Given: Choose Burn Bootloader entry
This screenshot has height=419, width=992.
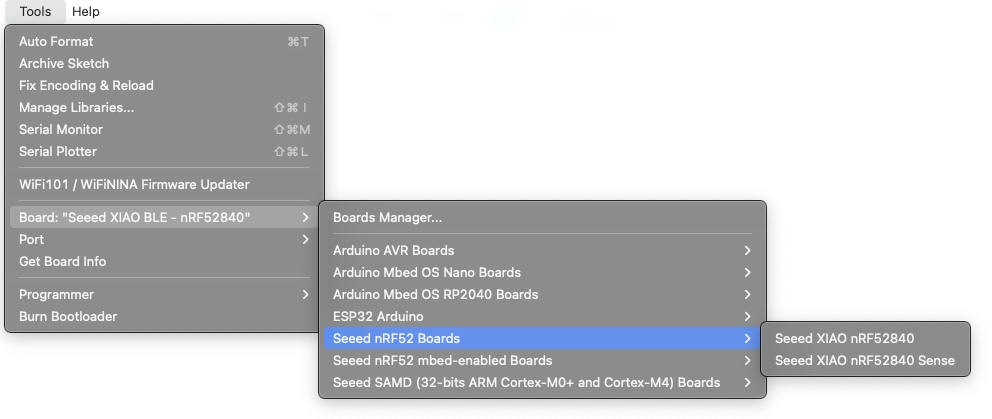Looking at the screenshot, I should (x=164, y=316).
